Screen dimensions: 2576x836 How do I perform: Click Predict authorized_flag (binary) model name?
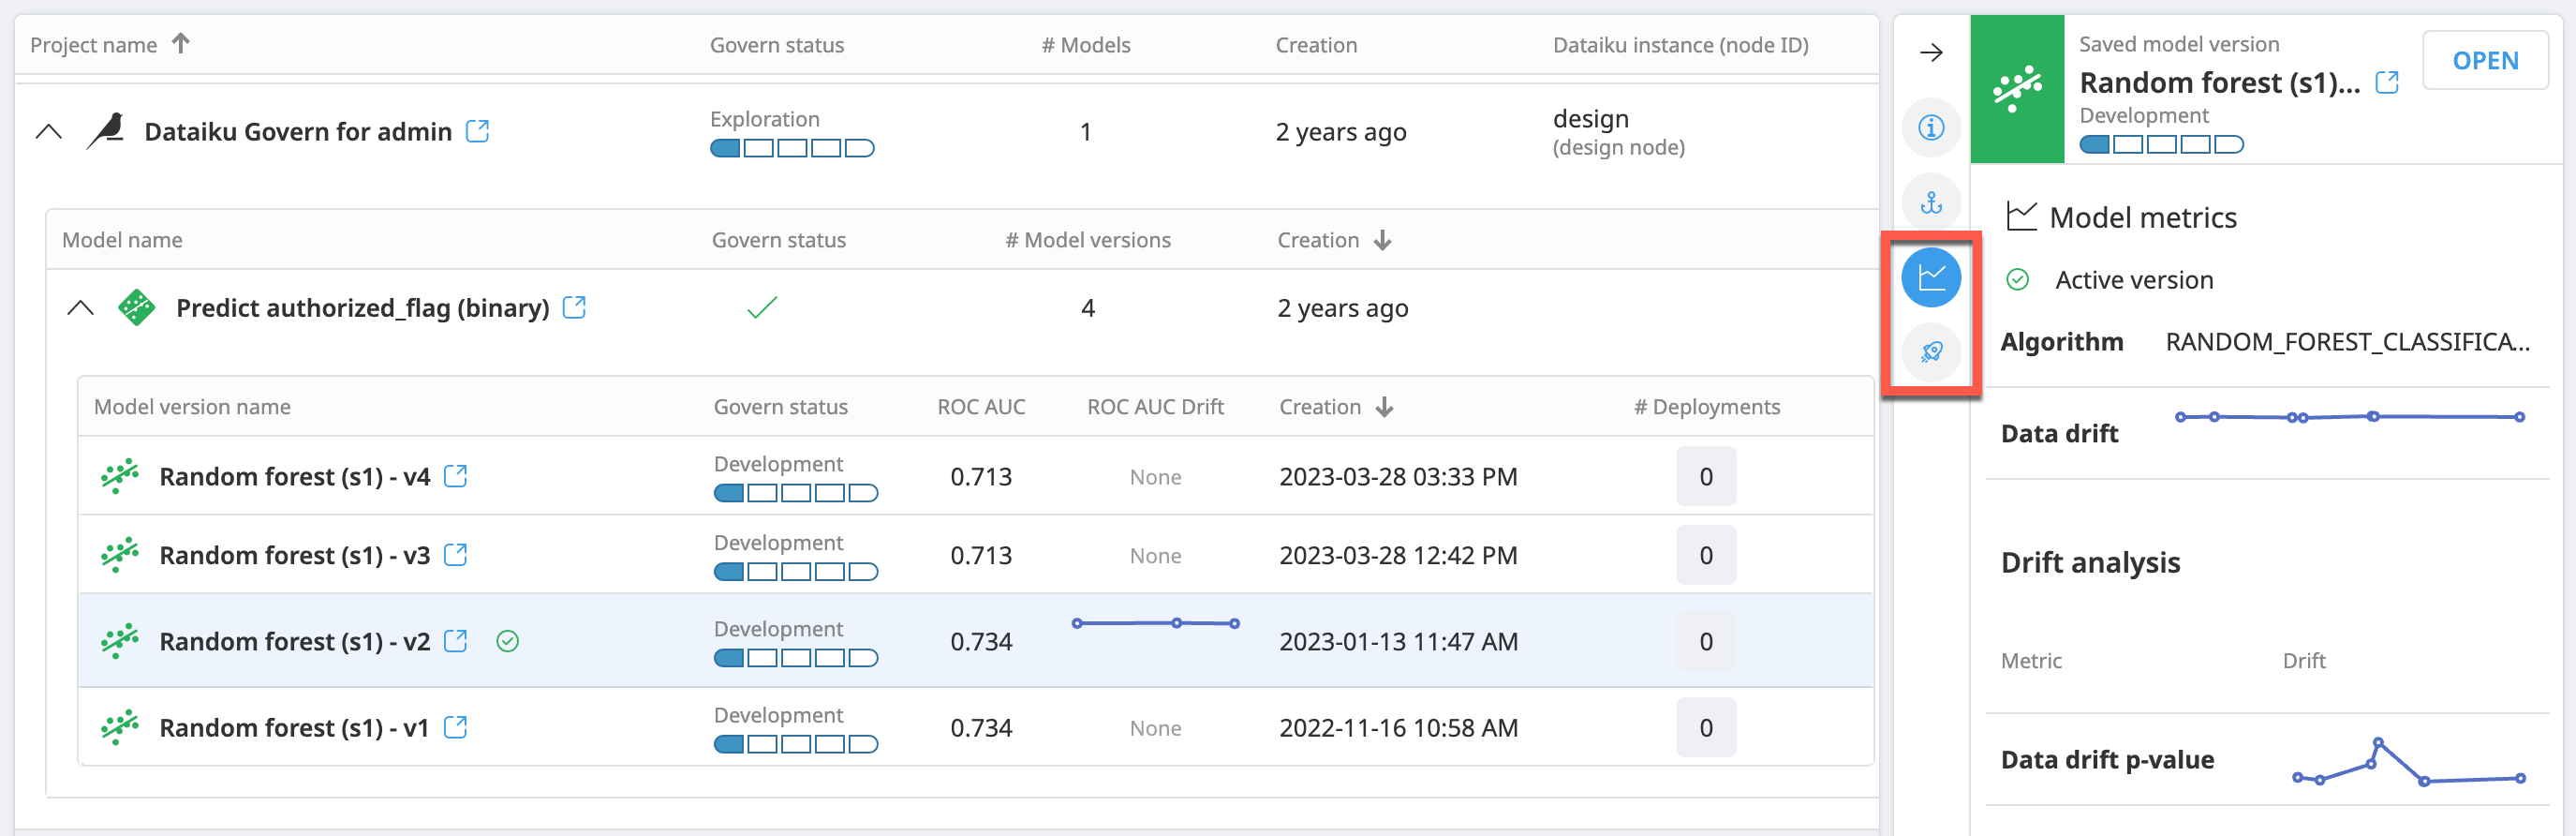tap(362, 308)
